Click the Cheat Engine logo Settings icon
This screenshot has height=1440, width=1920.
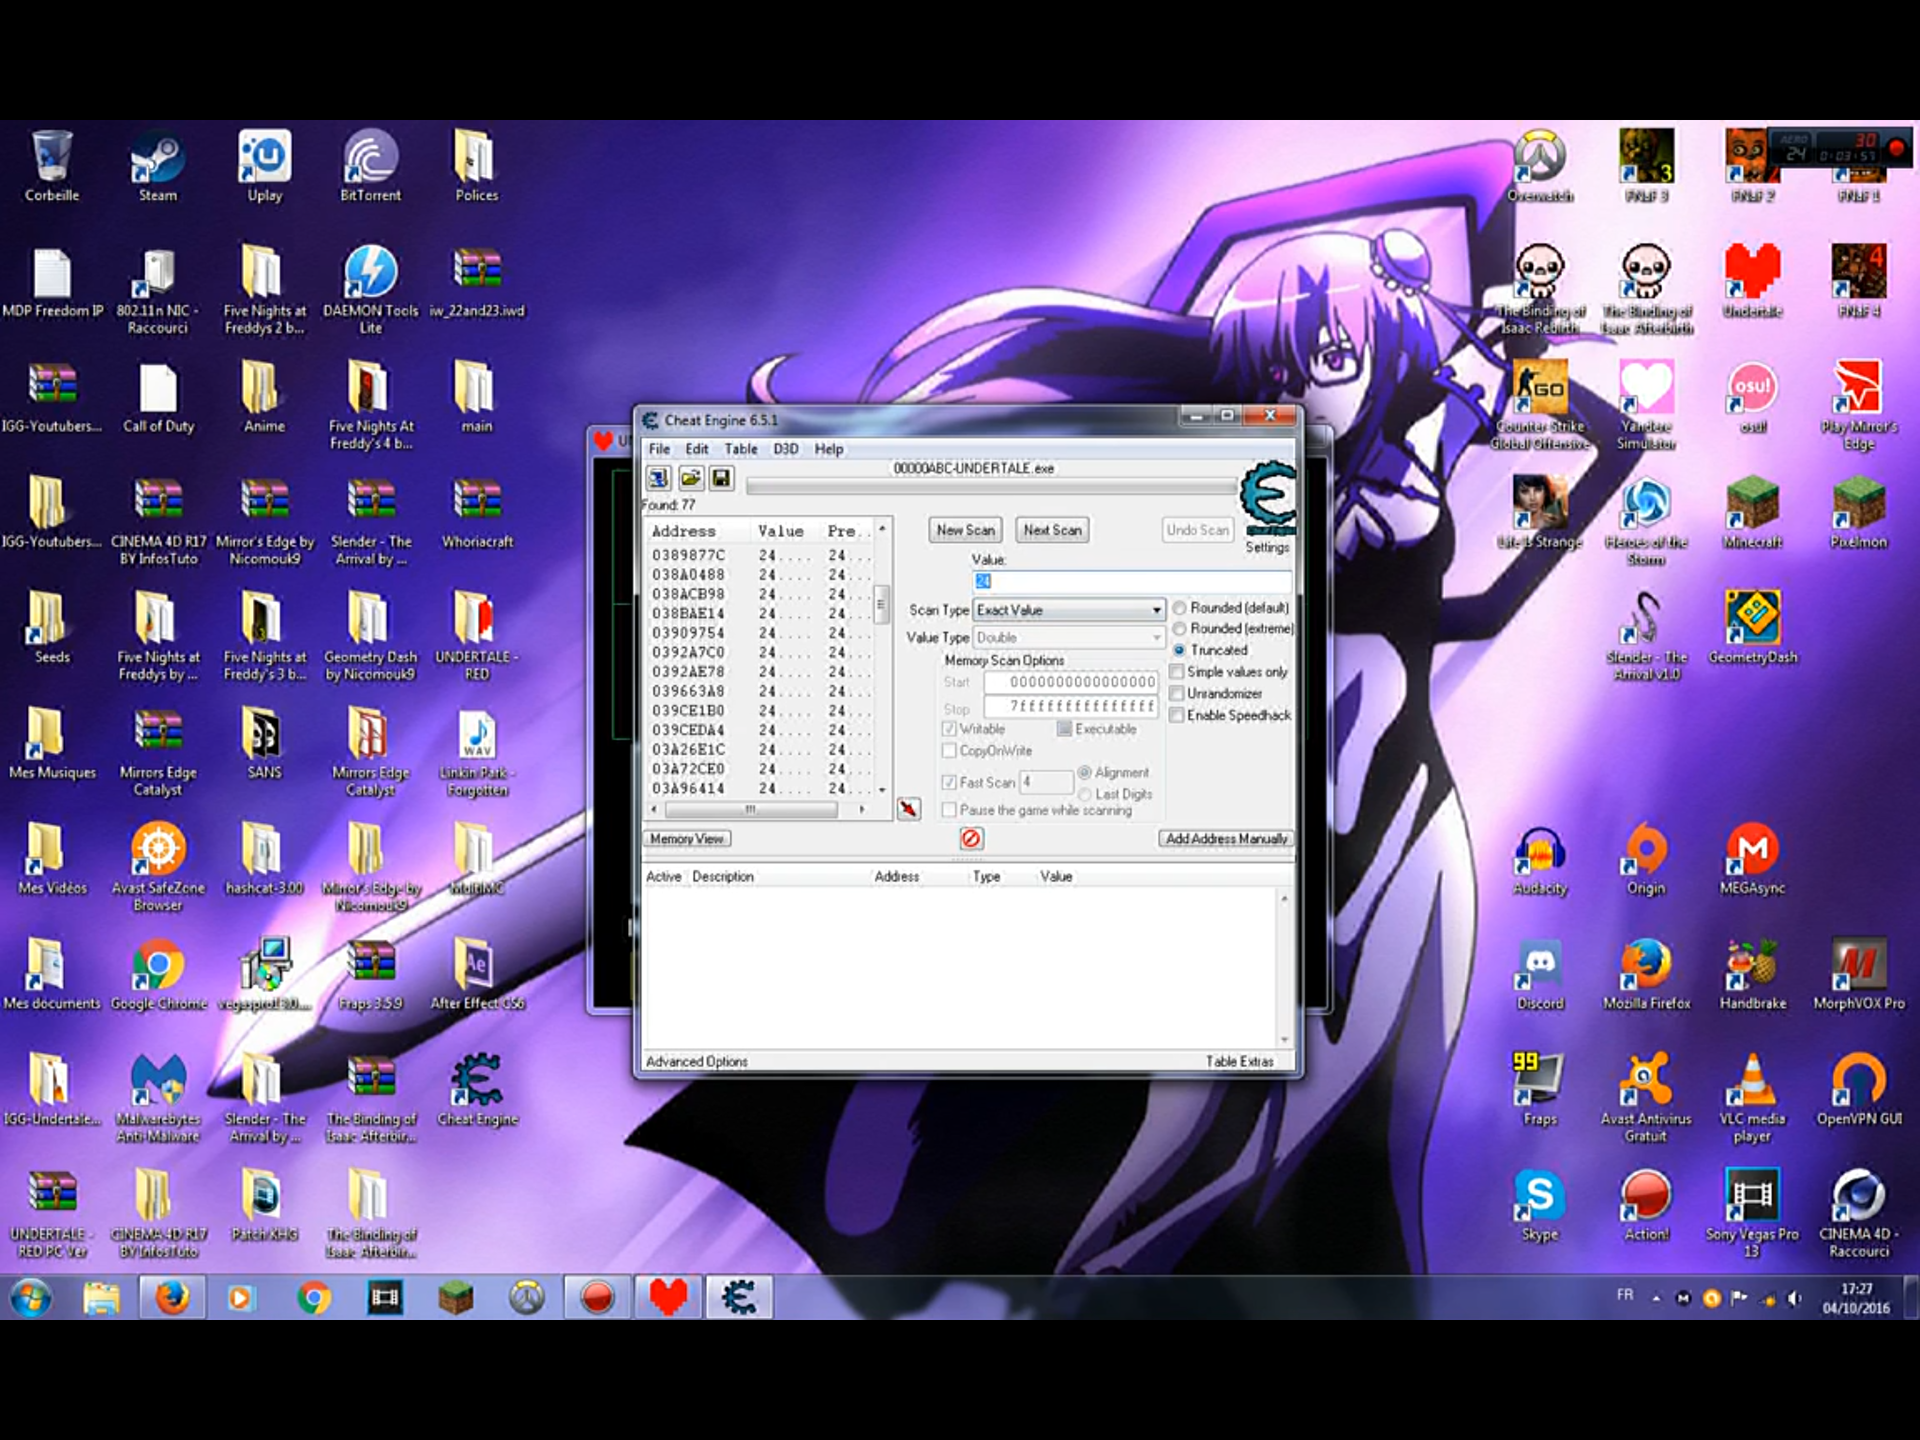[1267, 497]
